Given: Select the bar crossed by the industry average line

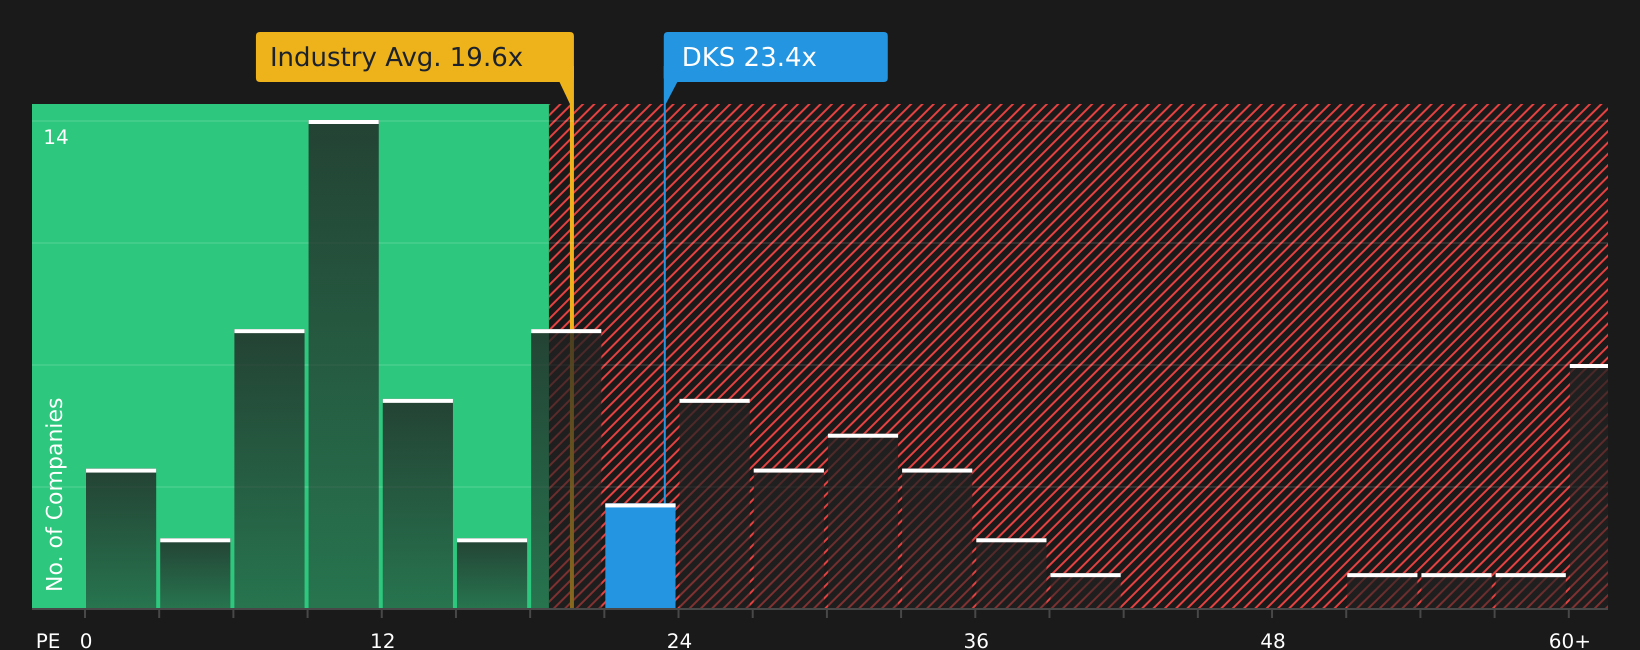Looking at the screenshot, I should point(566,469).
